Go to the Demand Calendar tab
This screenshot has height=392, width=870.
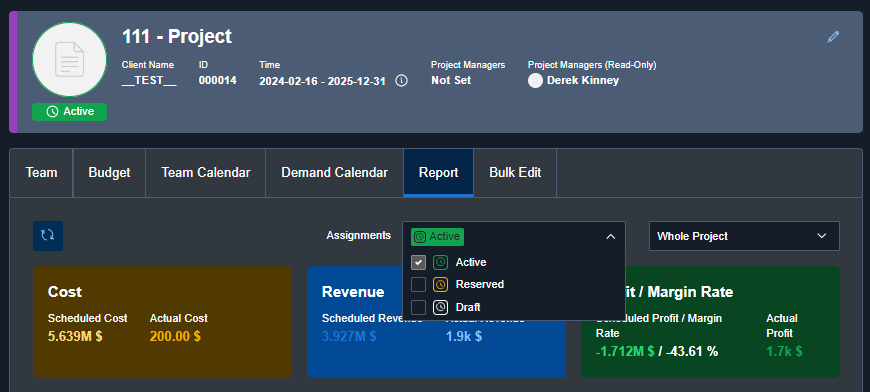335,173
